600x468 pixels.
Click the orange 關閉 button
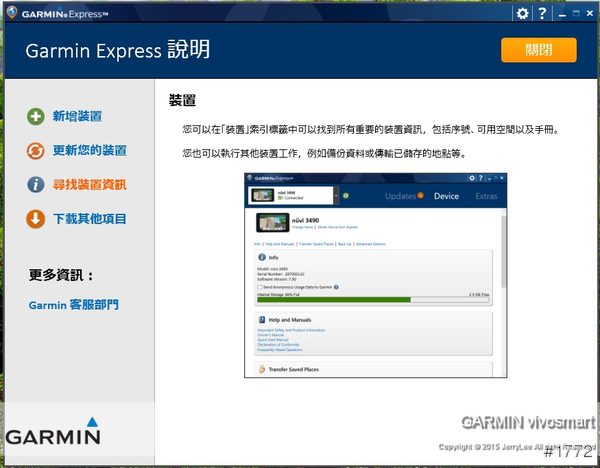538,50
